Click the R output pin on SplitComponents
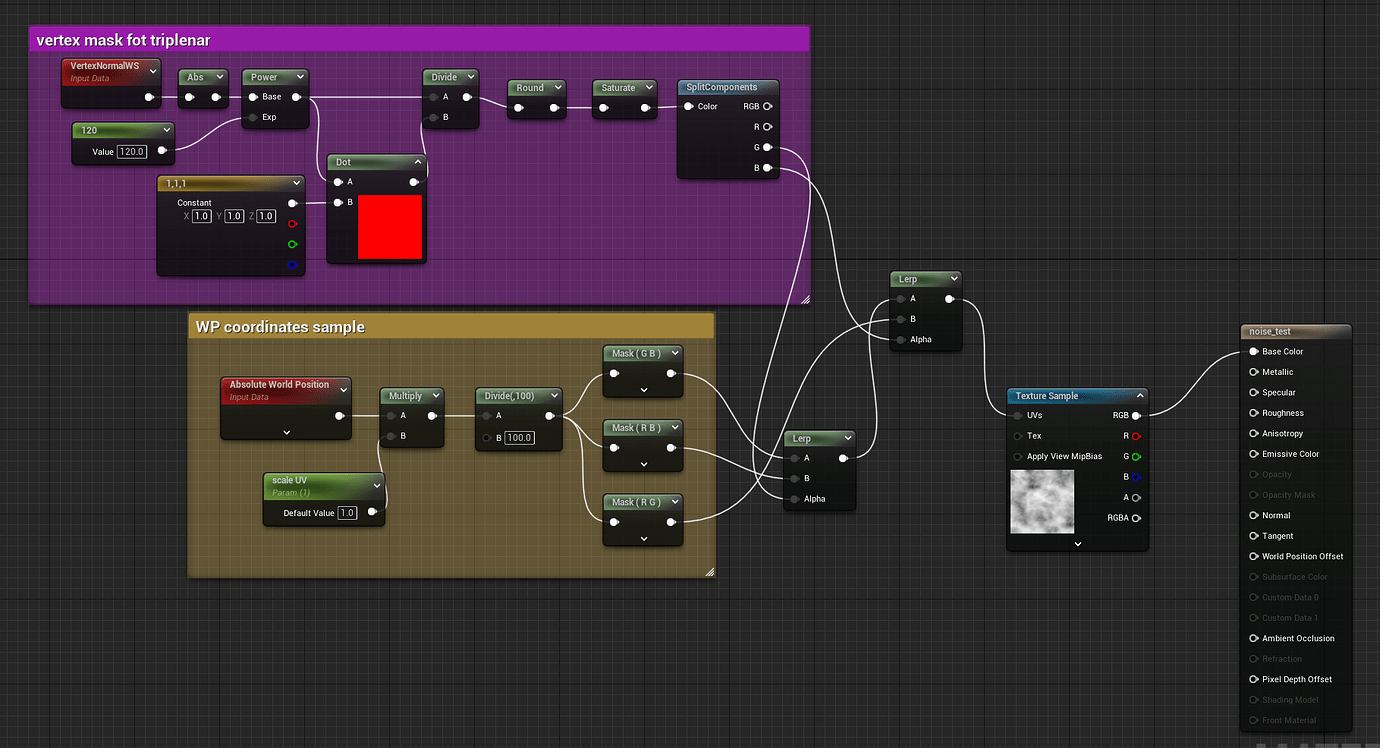This screenshot has width=1380, height=748. (x=768, y=127)
